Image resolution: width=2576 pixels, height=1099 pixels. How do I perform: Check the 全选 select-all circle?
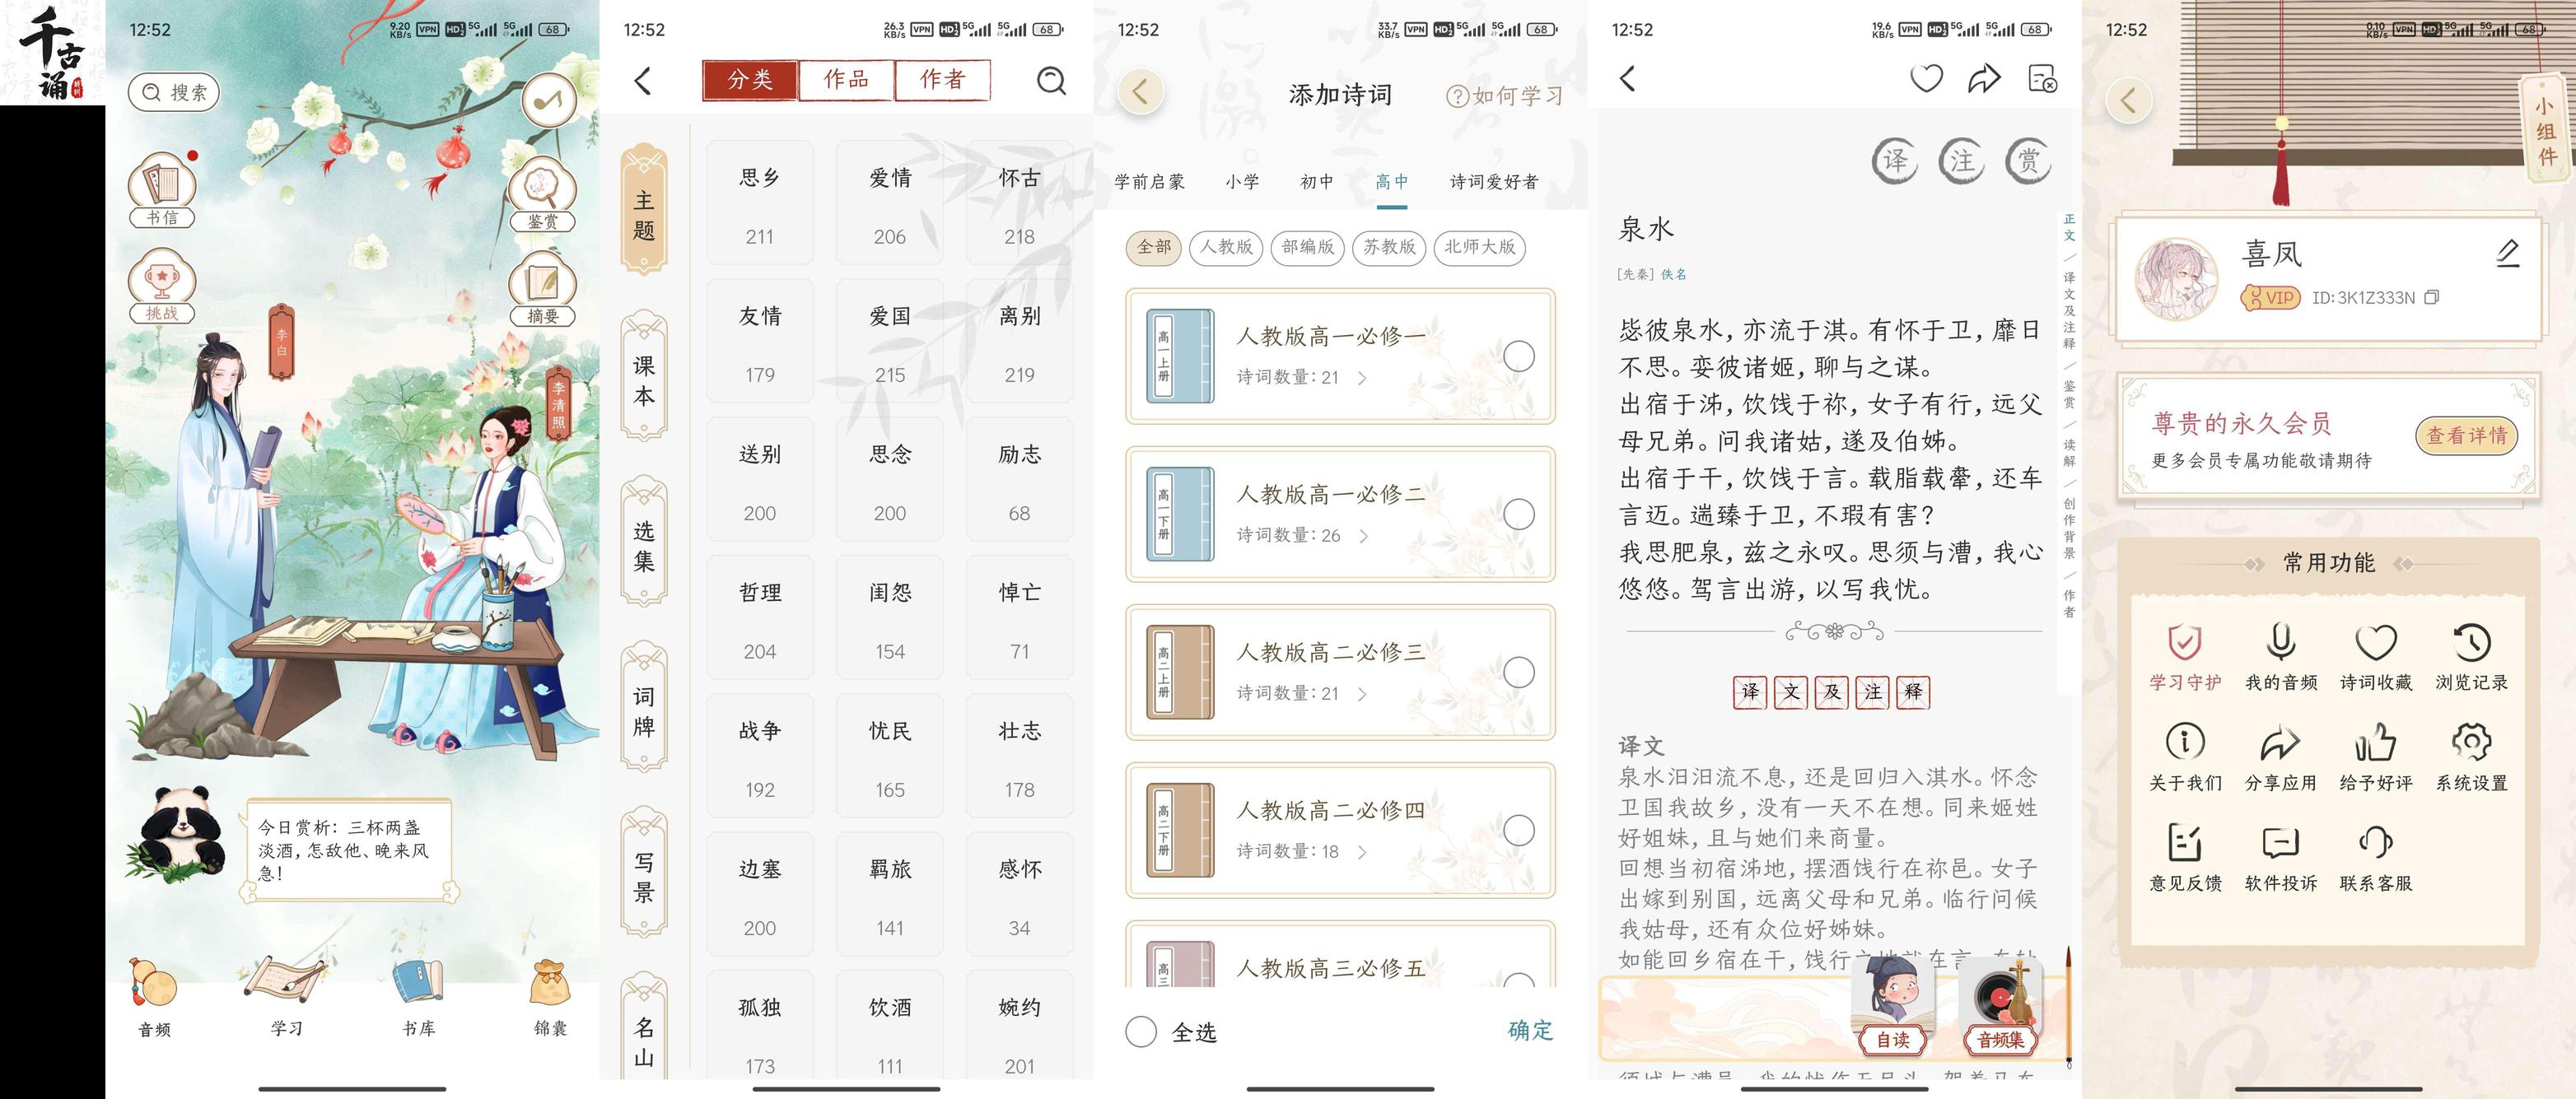click(x=1141, y=1031)
